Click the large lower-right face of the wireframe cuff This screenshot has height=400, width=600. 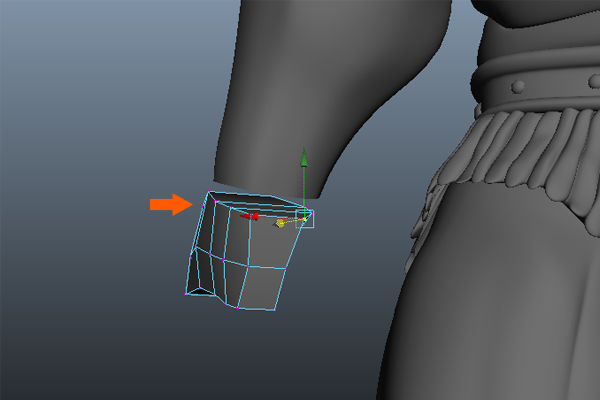(262, 289)
